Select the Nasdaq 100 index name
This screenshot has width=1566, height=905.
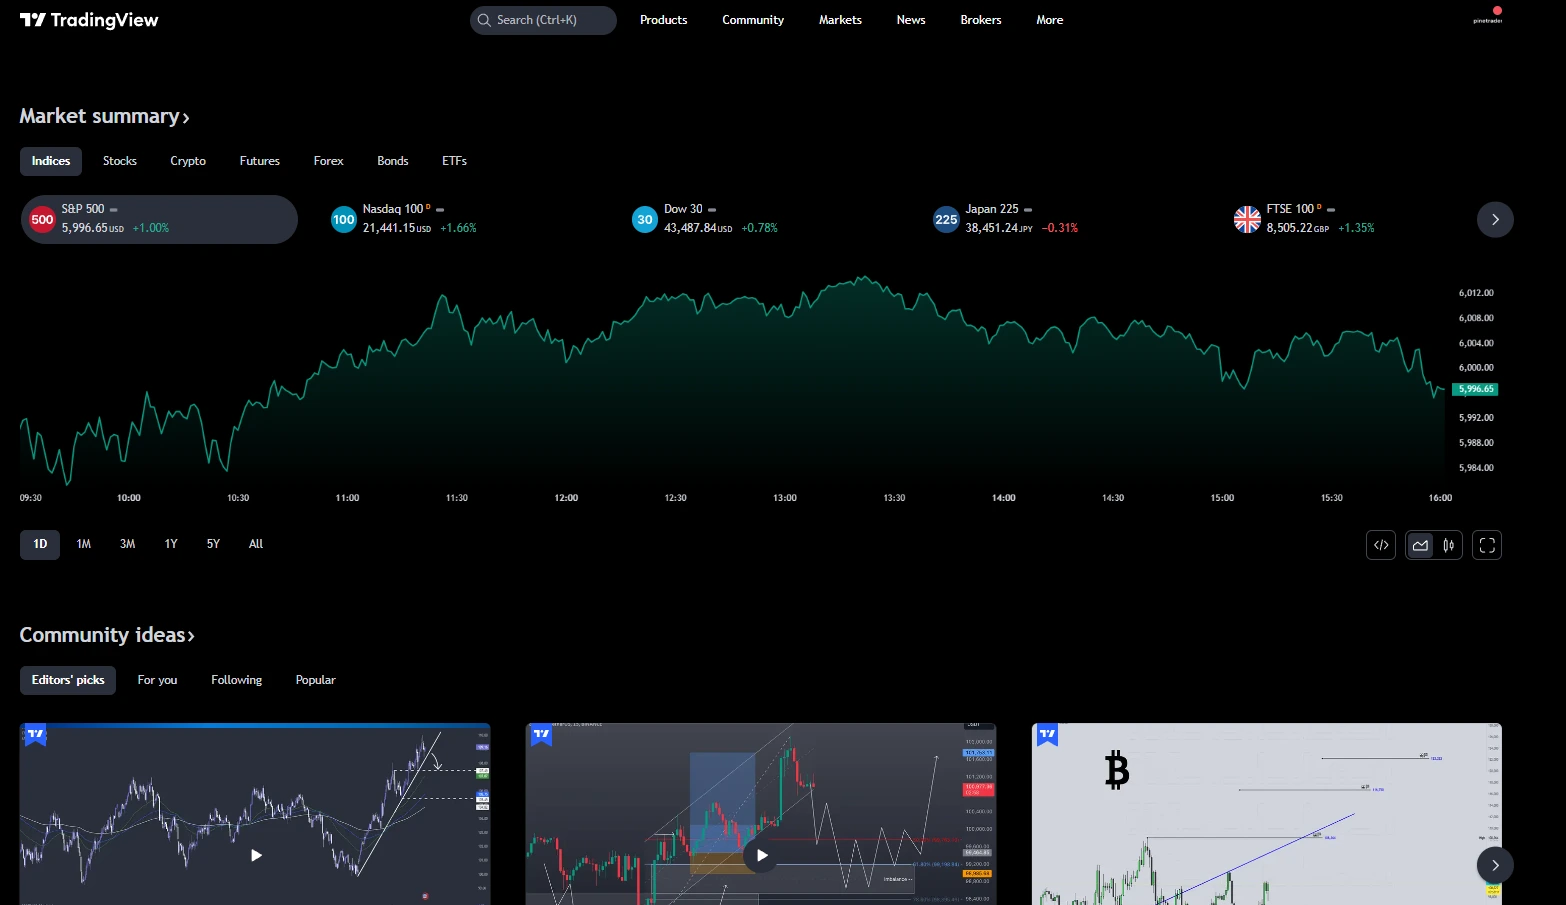tap(393, 209)
